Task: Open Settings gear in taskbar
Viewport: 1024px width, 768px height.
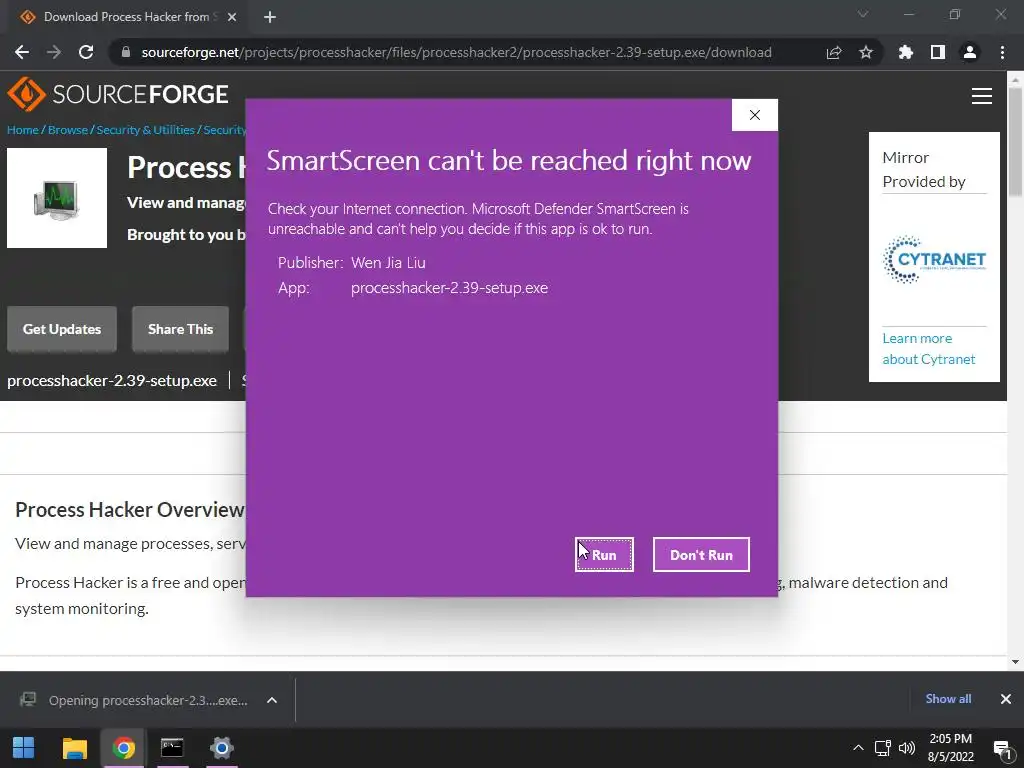Action: click(221, 748)
